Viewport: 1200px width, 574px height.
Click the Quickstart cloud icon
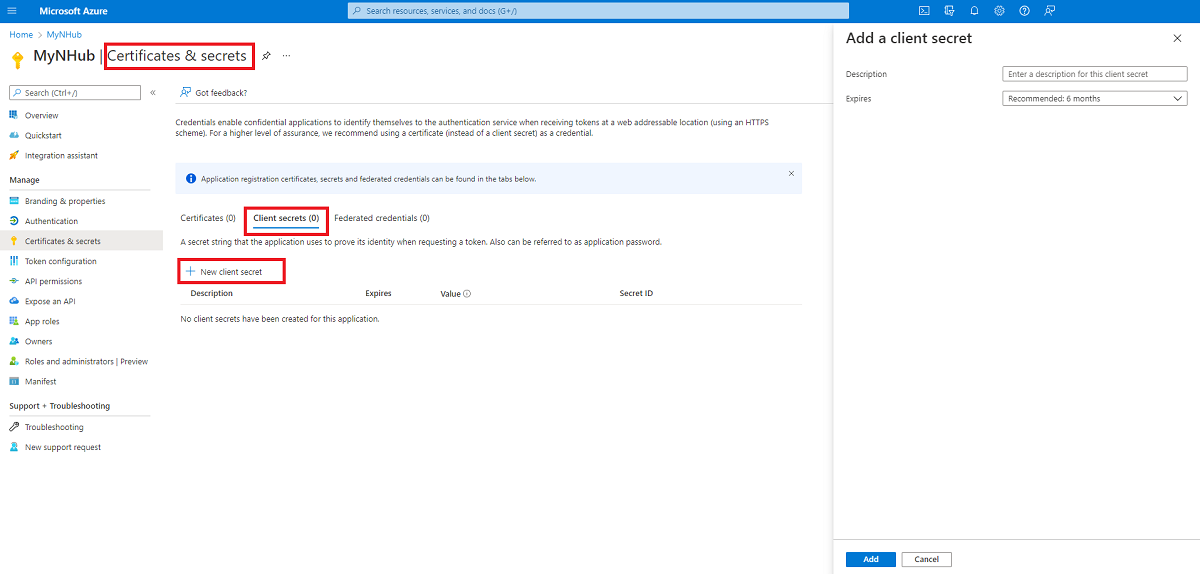point(14,135)
